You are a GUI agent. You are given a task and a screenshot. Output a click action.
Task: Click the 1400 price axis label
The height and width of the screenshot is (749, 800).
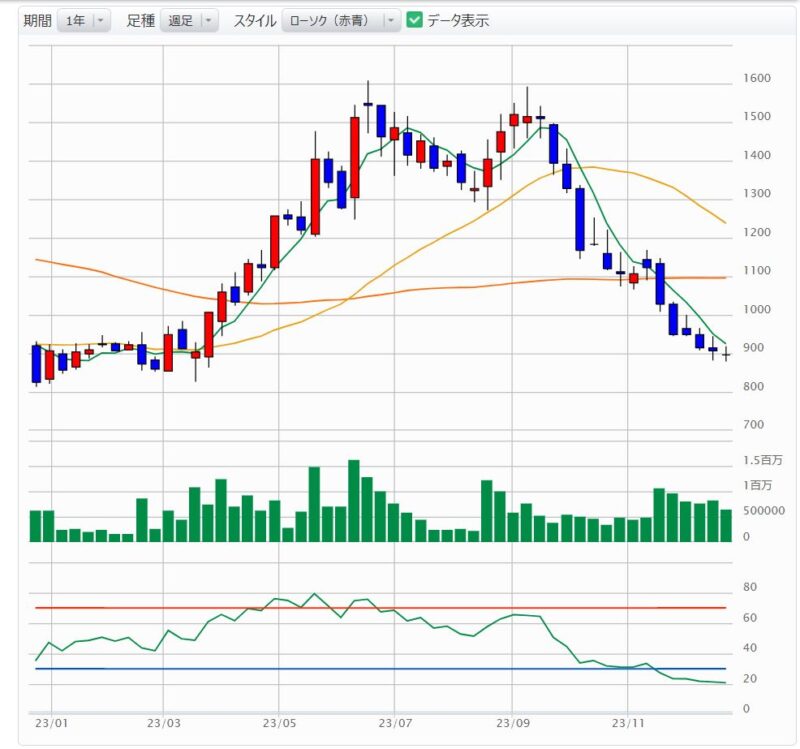click(757, 155)
